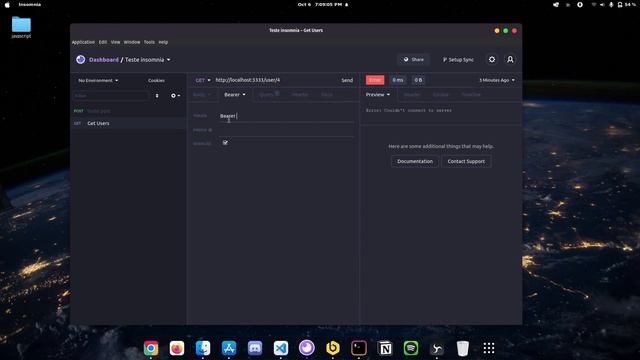640x360 pixels.
Task: Click the Prefix input field
Action: pyautogui.click(x=287, y=130)
